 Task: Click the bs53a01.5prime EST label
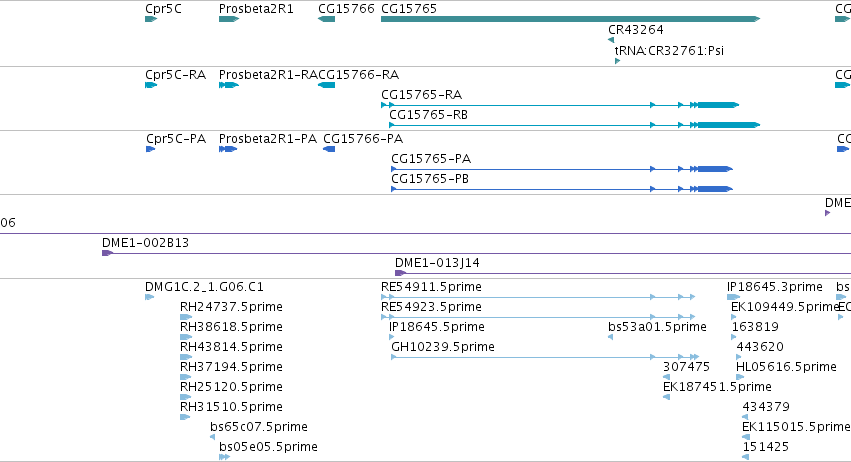[657, 327]
